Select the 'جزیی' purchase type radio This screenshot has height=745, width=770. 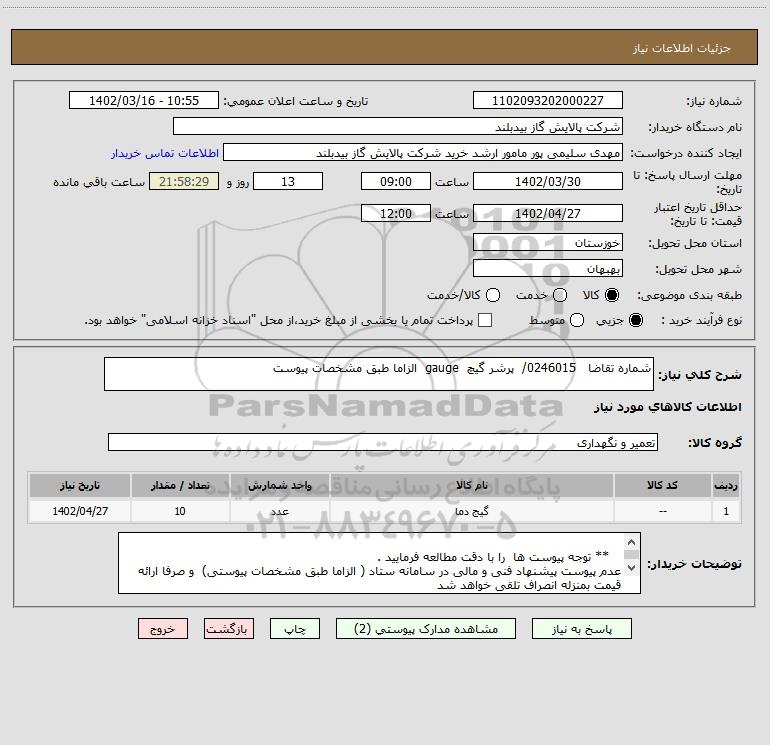[x=635, y=320]
